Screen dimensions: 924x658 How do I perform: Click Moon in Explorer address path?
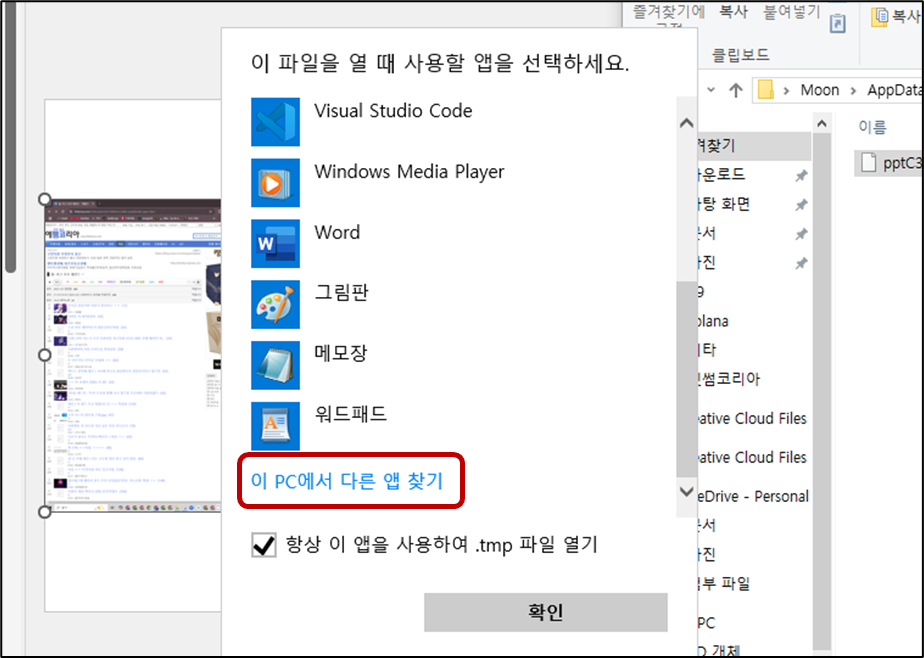(819, 90)
